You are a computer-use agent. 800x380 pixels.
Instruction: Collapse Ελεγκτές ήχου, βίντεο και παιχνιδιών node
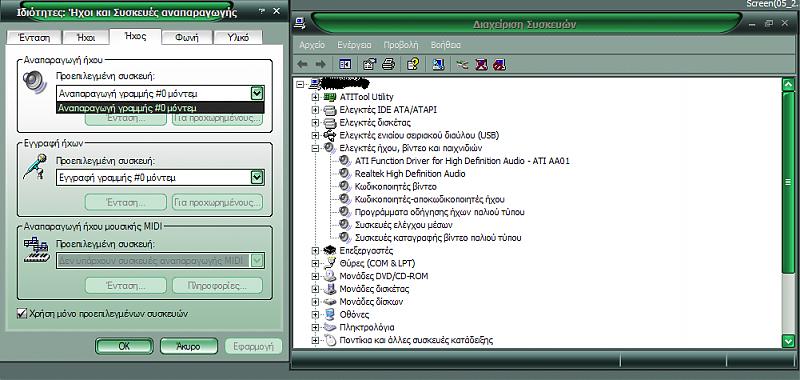click(315, 148)
